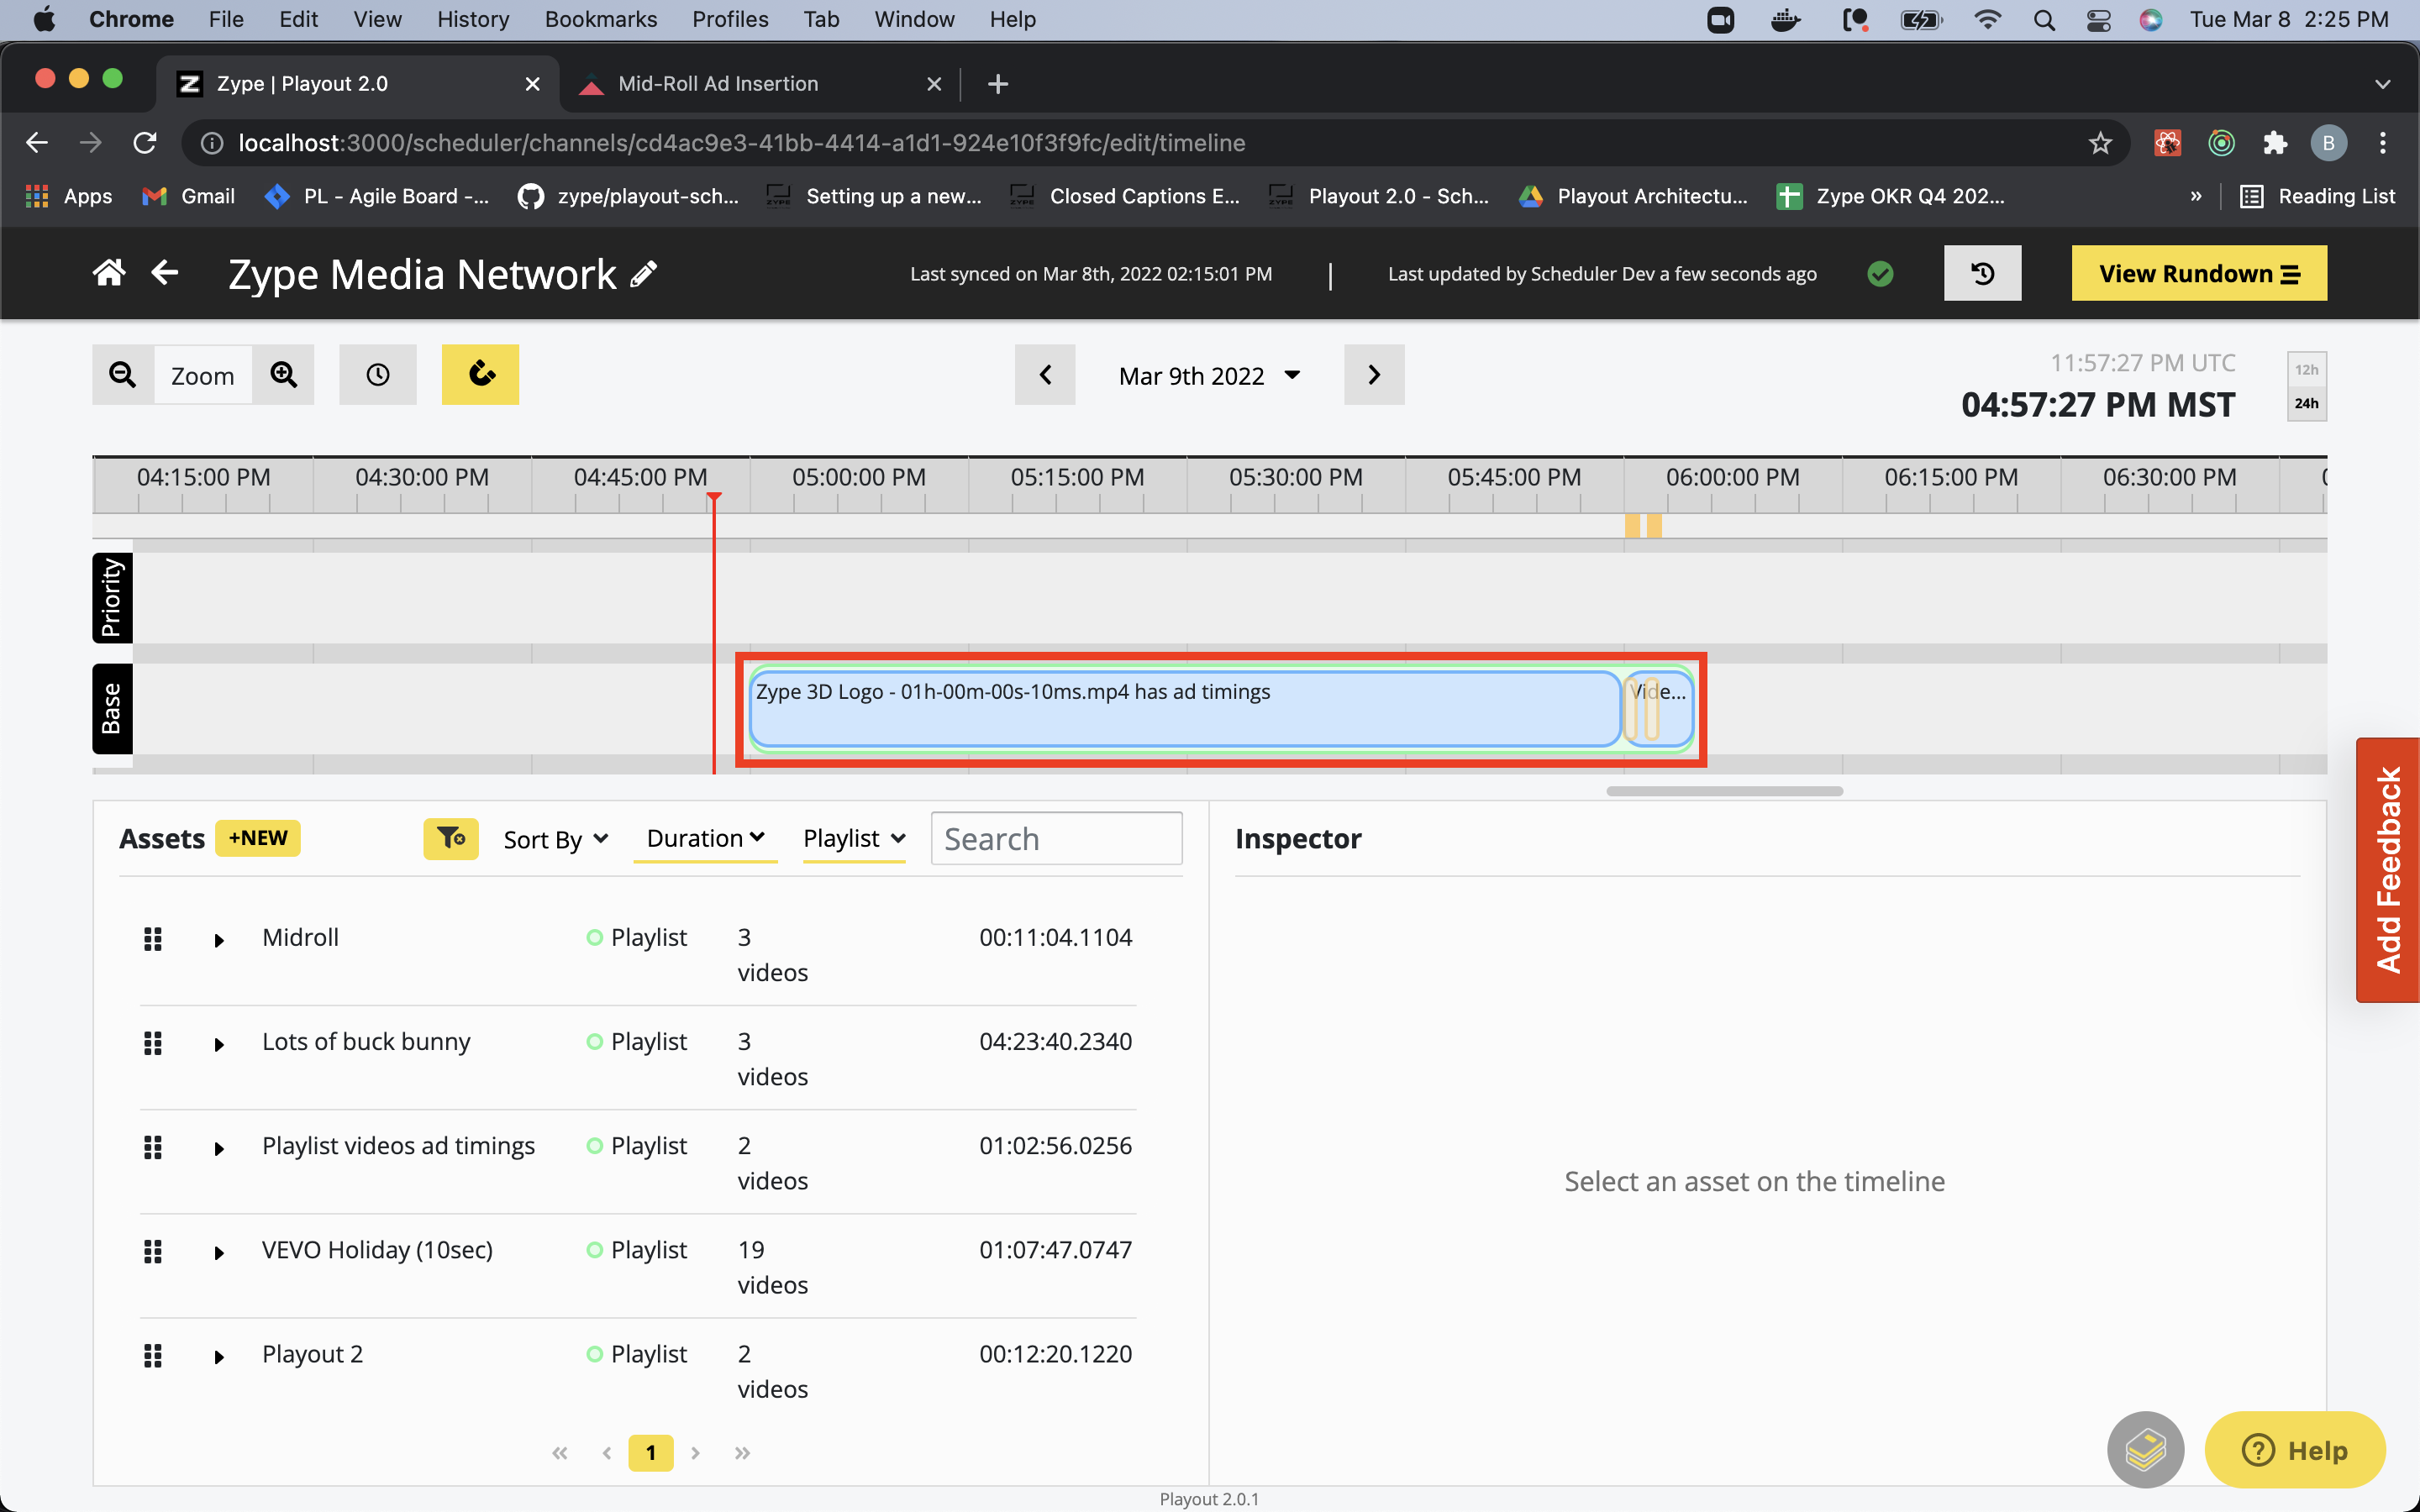Go back with the header arrow icon
2420x1512 pixels.
pos(165,273)
